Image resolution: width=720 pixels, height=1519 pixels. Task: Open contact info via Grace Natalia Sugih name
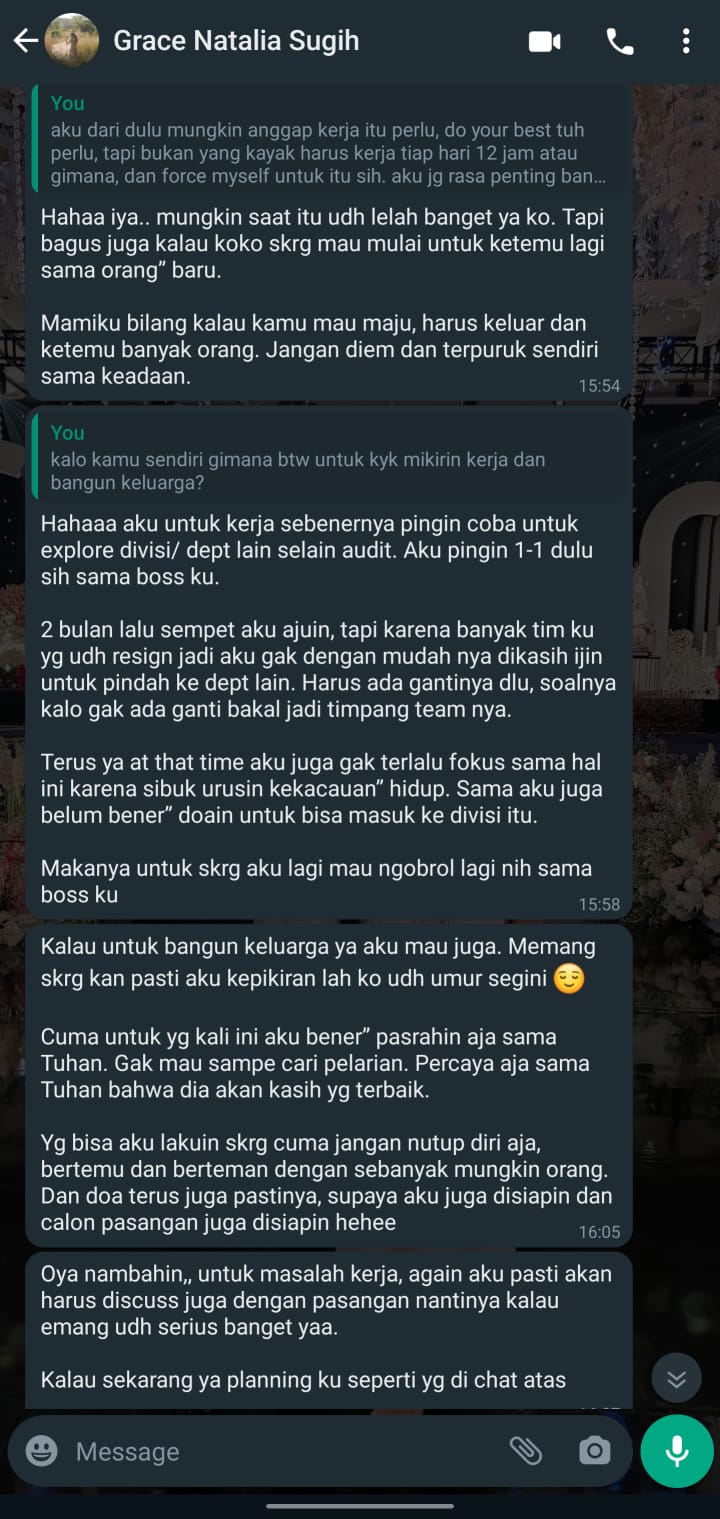click(x=236, y=41)
